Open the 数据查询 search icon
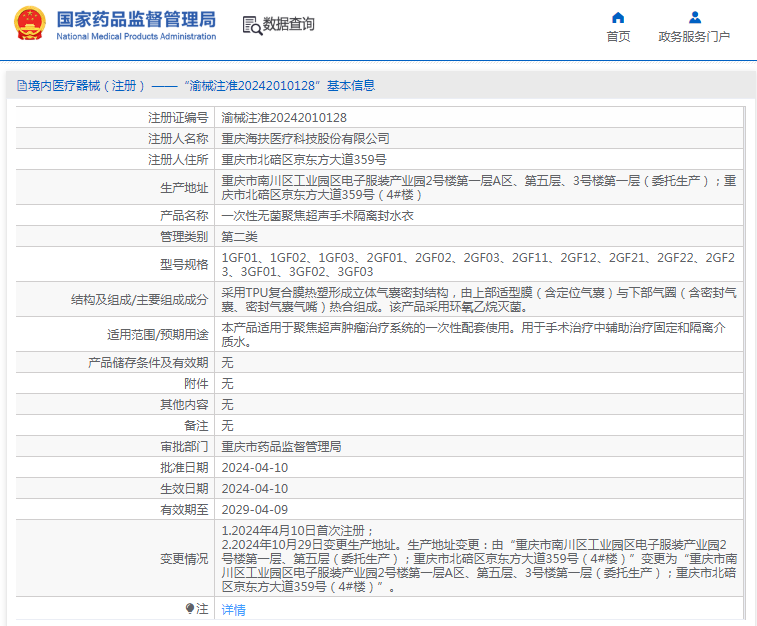Viewport: 757px width, 626px height. (x=252, y=25)
